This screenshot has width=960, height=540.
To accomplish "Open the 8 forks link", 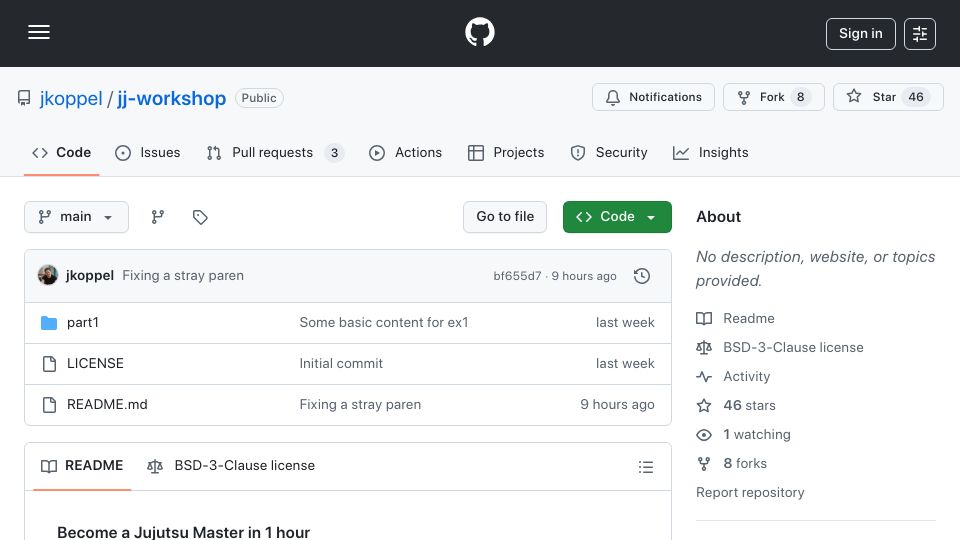I will (745, 463).
